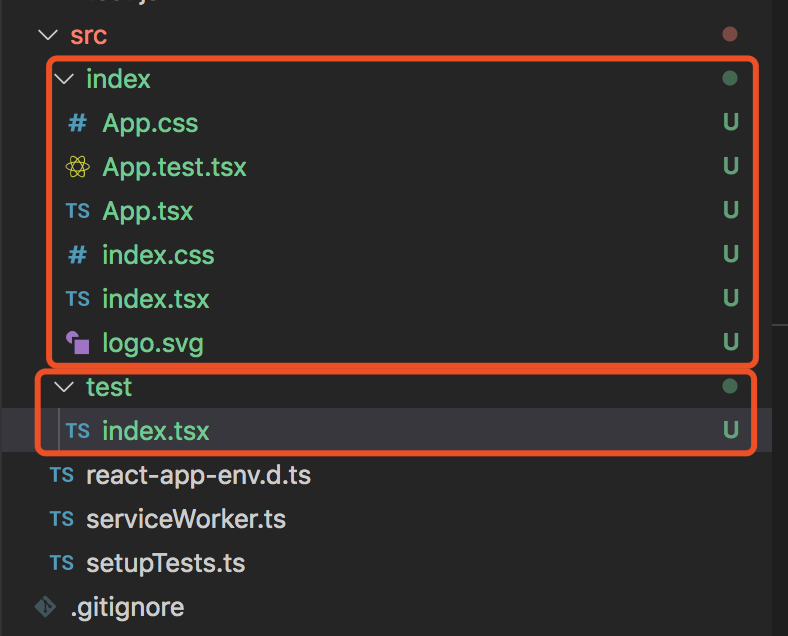Collapse the src folder chevron
Viewport: 788px width, 636px height.
click(47, 36)
